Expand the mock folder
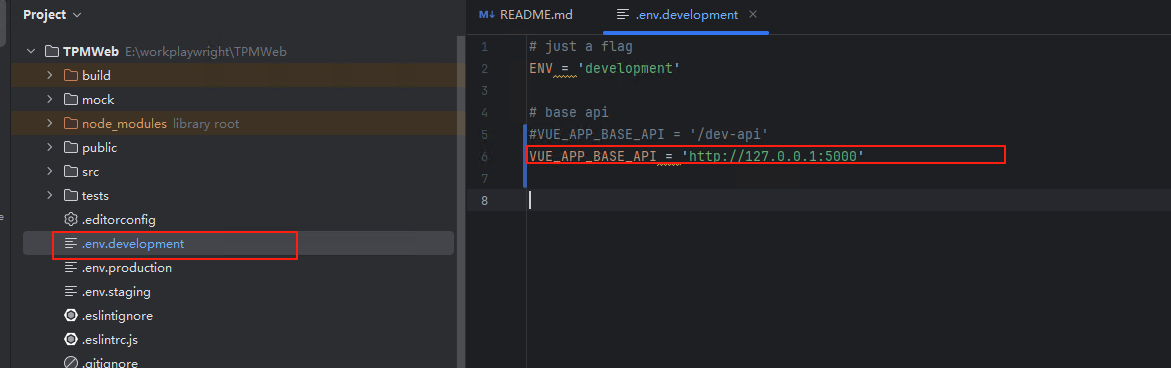1171x368 pixels. click(49, 99)
